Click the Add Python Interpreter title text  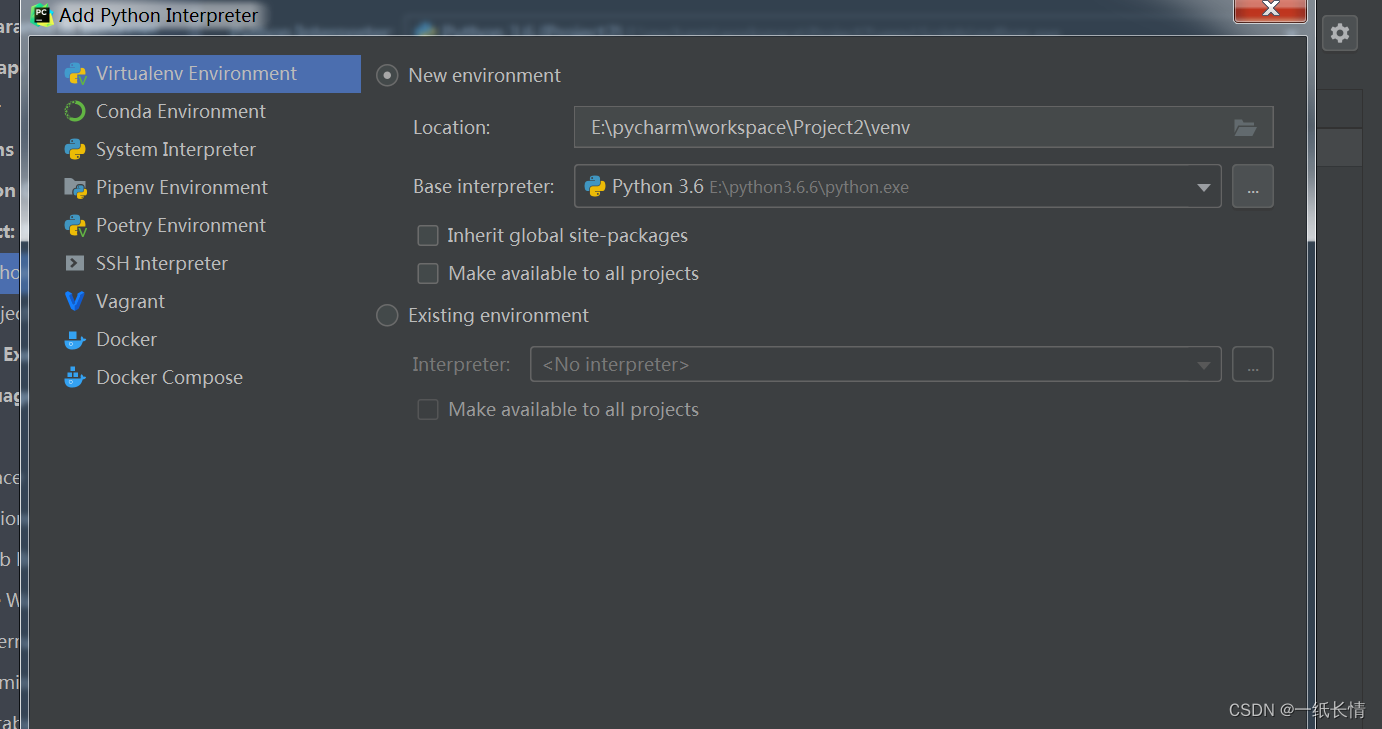point(159,16)
